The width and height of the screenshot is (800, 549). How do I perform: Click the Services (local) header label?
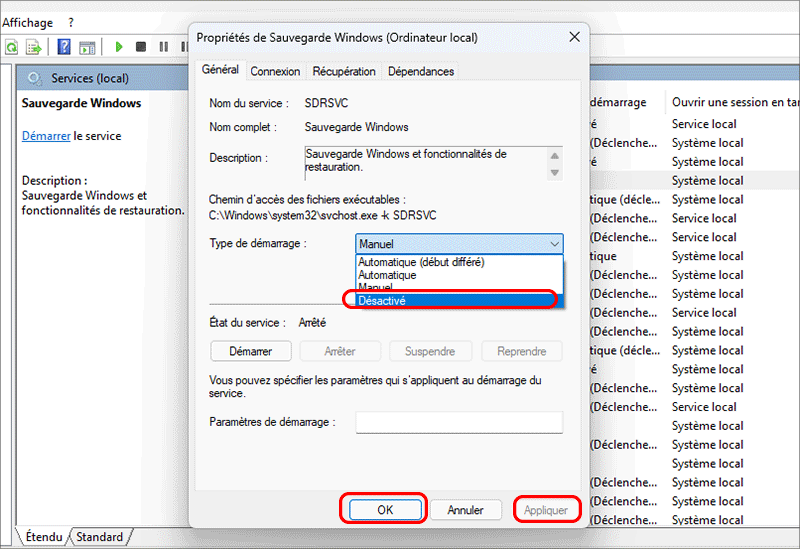(x=90, y=79)
